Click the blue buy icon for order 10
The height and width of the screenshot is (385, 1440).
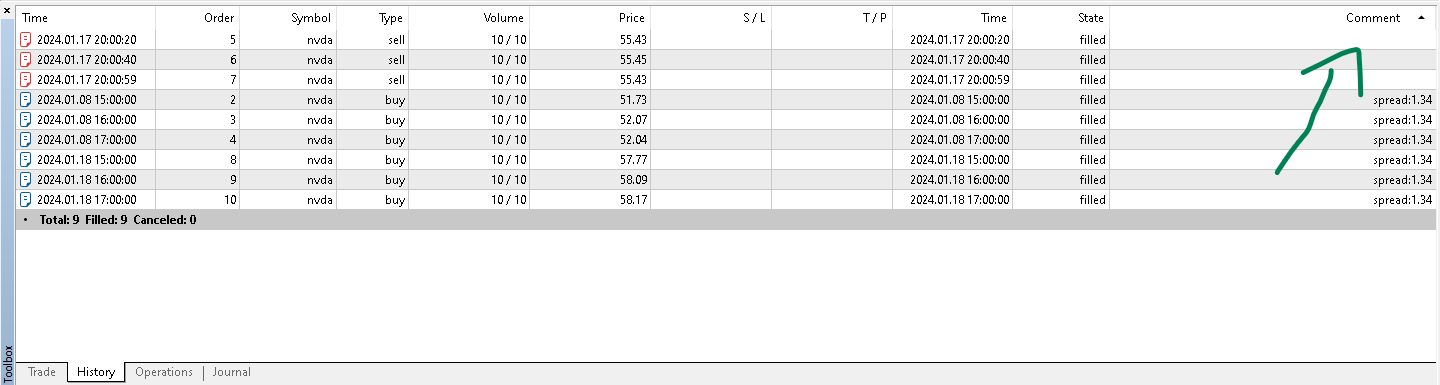click(26, 200)
